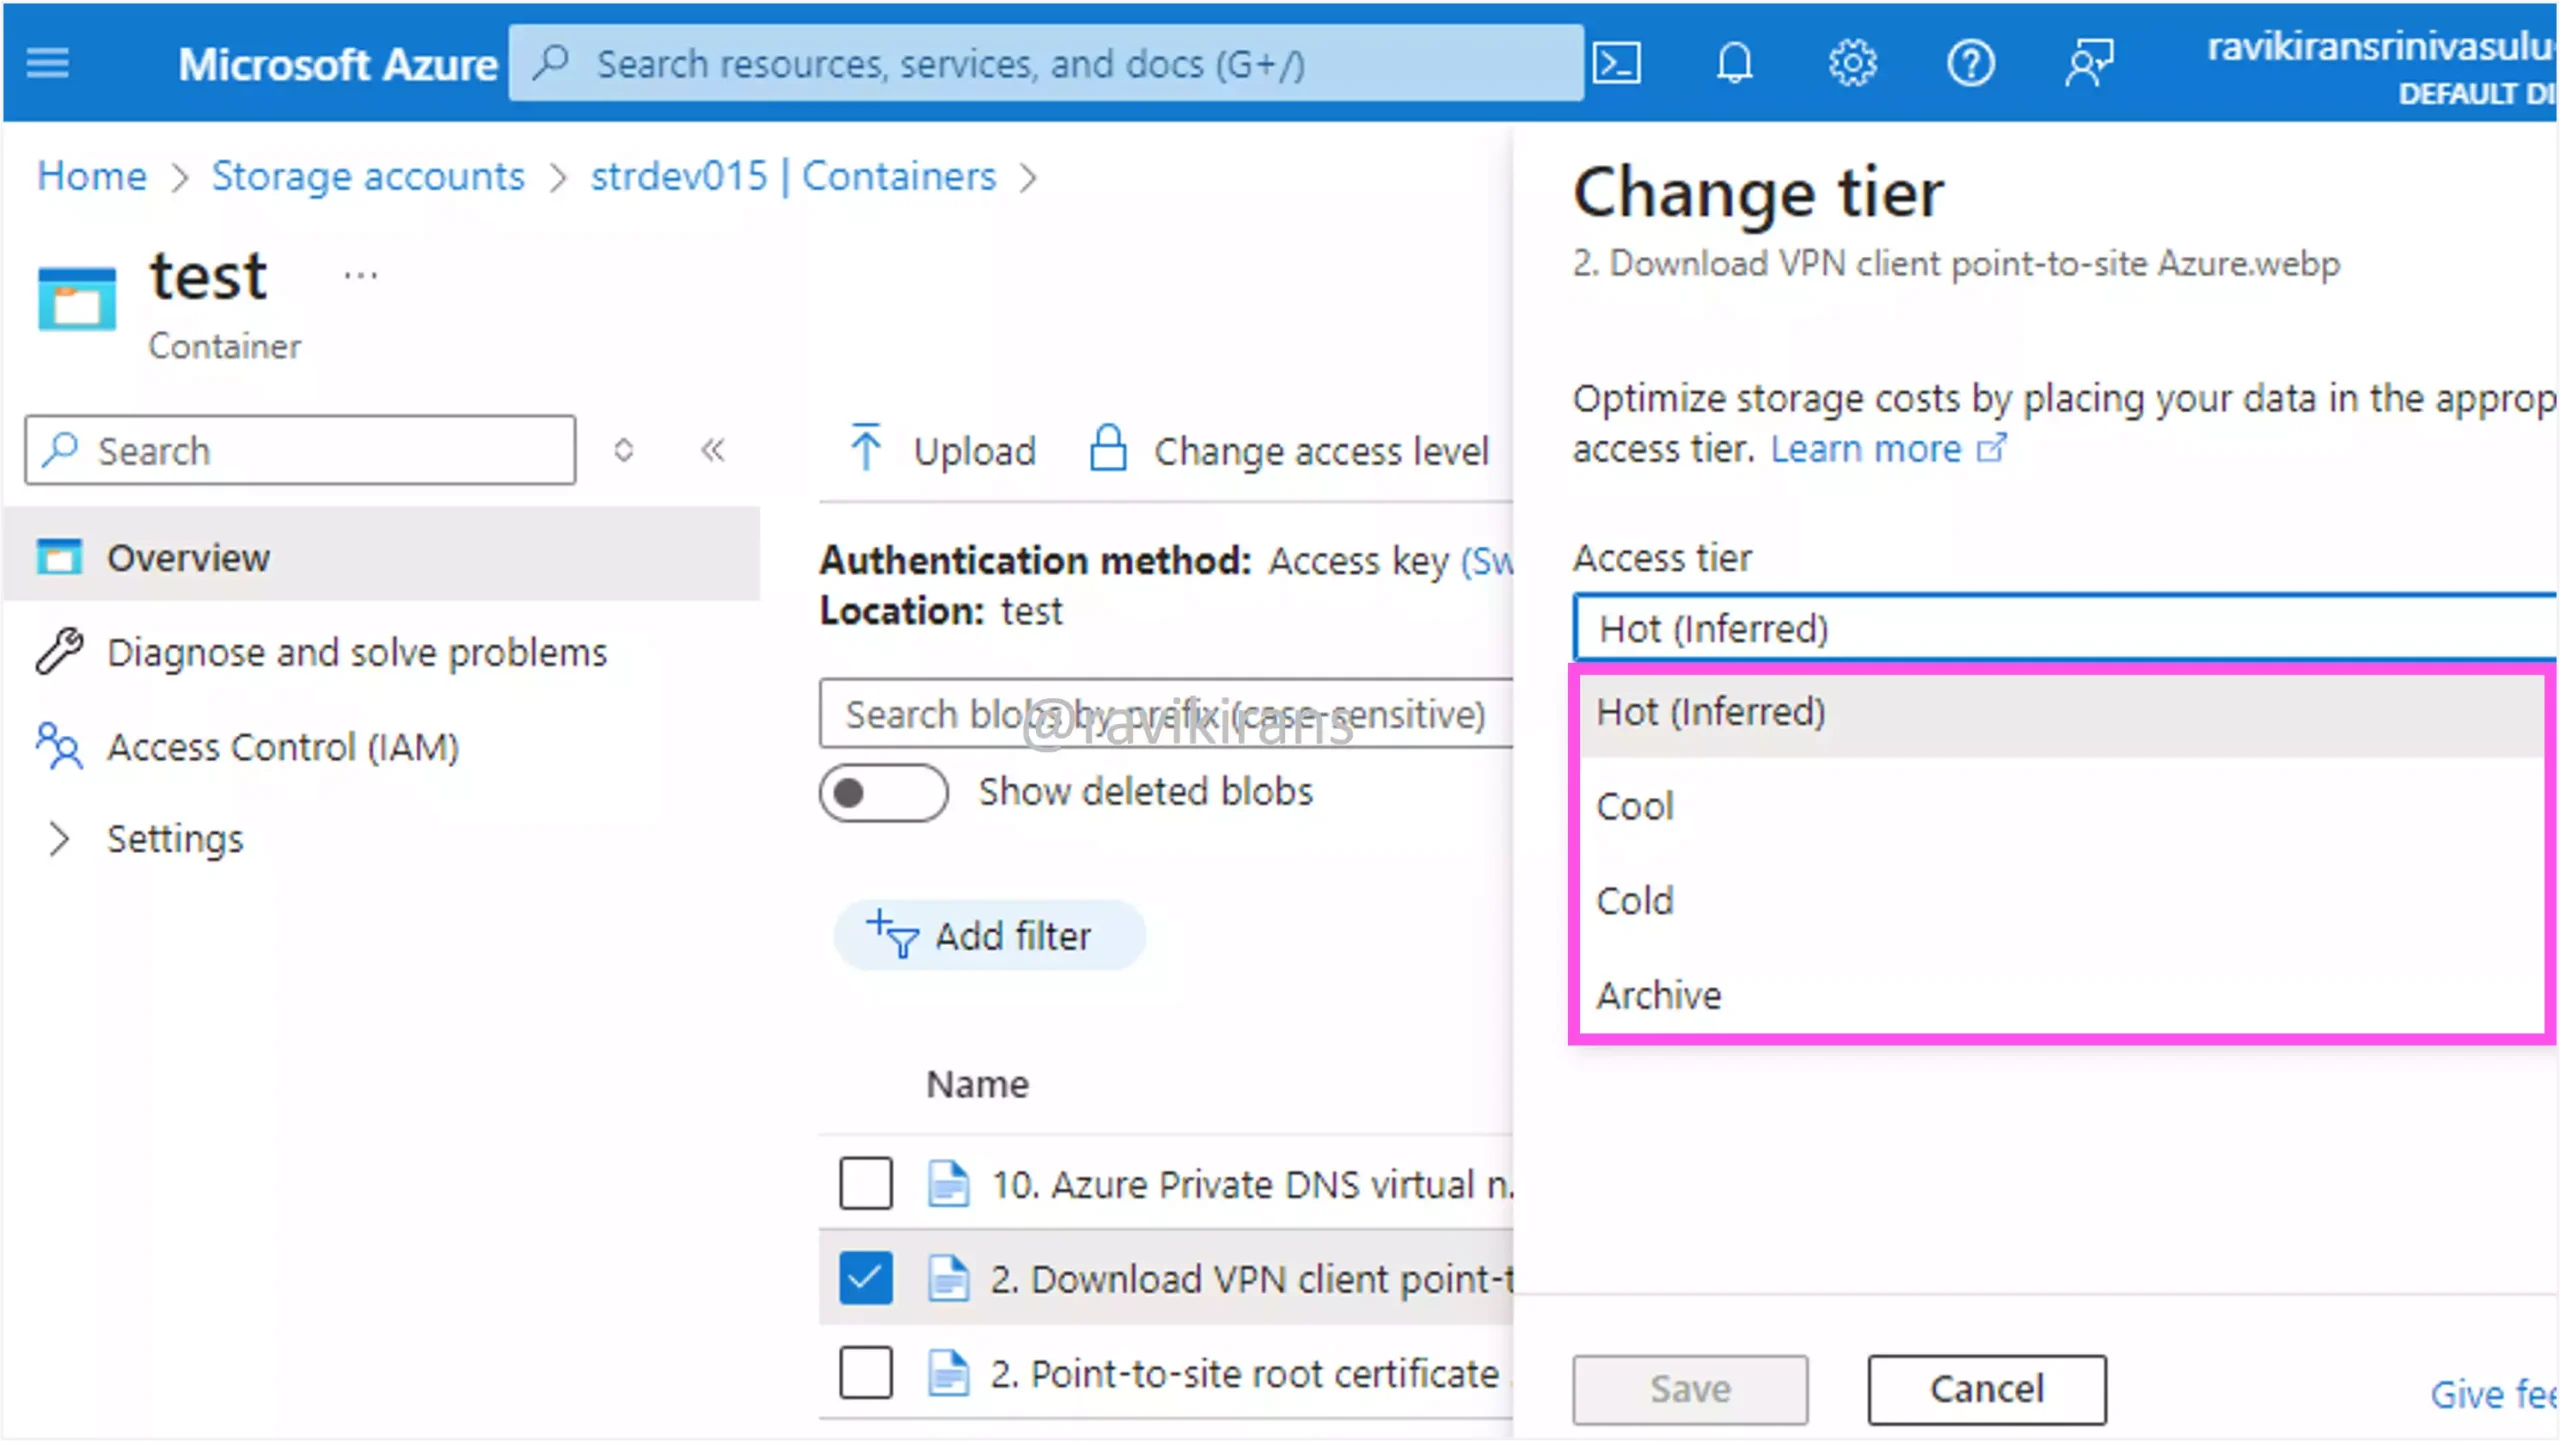Click the Save button
The image size is (2560, 1441).
click(x=1690, y=1389)
